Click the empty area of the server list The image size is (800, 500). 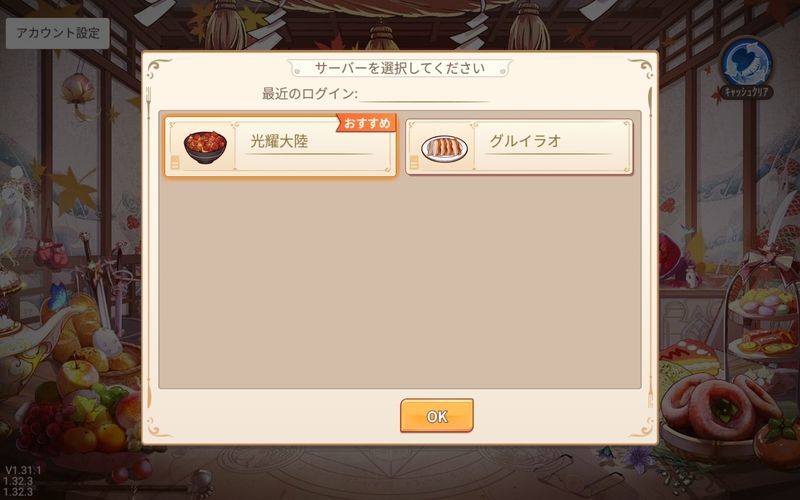tap(399, 281)
